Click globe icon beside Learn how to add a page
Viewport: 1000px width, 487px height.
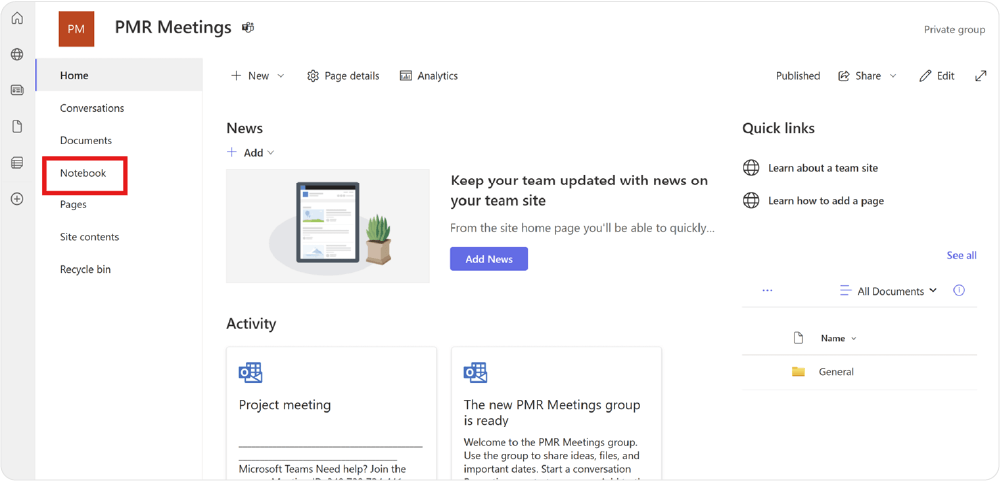pyautogui.click(x=751, y=200)
